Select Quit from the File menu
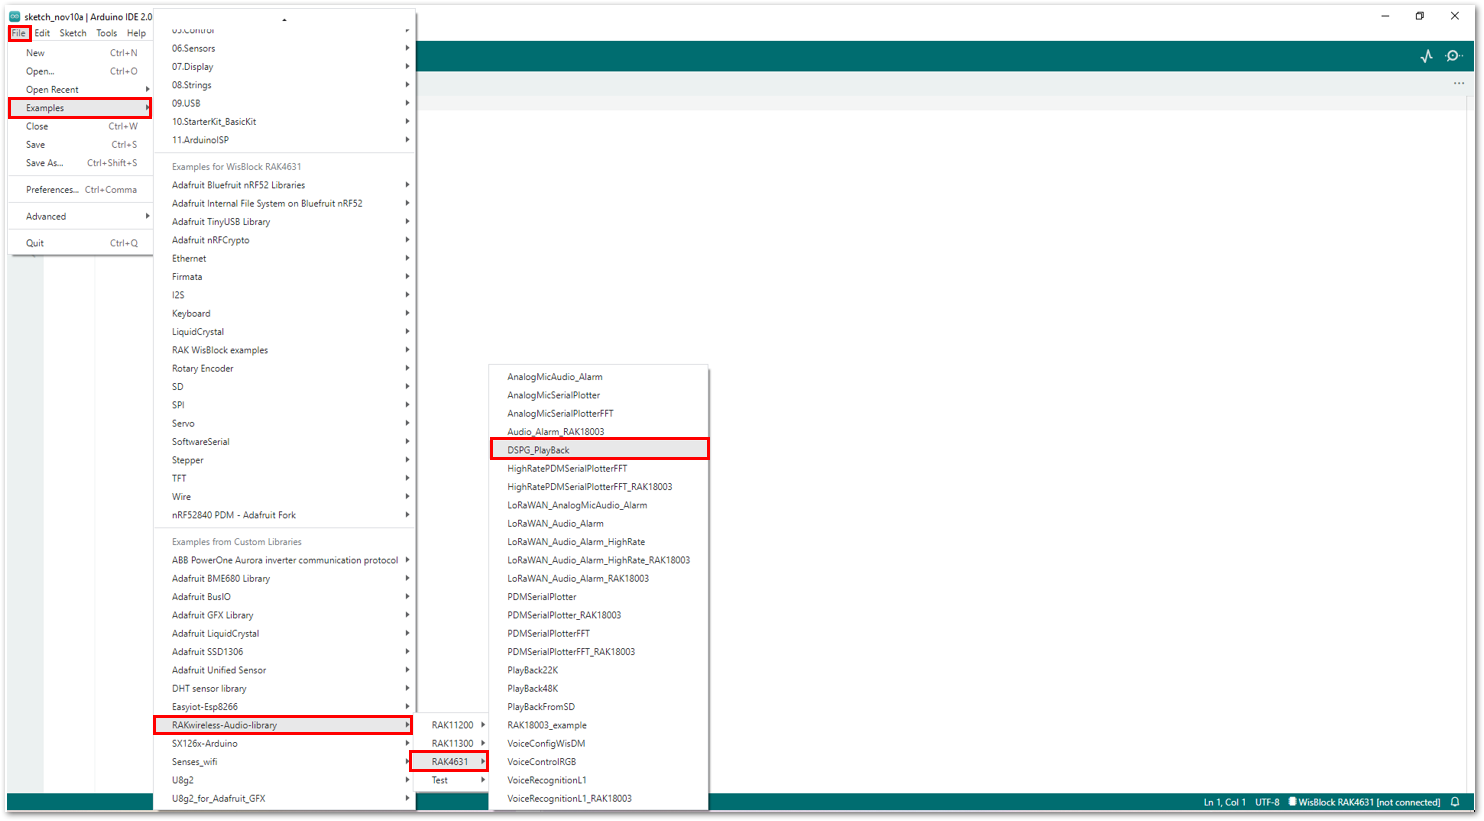 click(x=81, y=243)
